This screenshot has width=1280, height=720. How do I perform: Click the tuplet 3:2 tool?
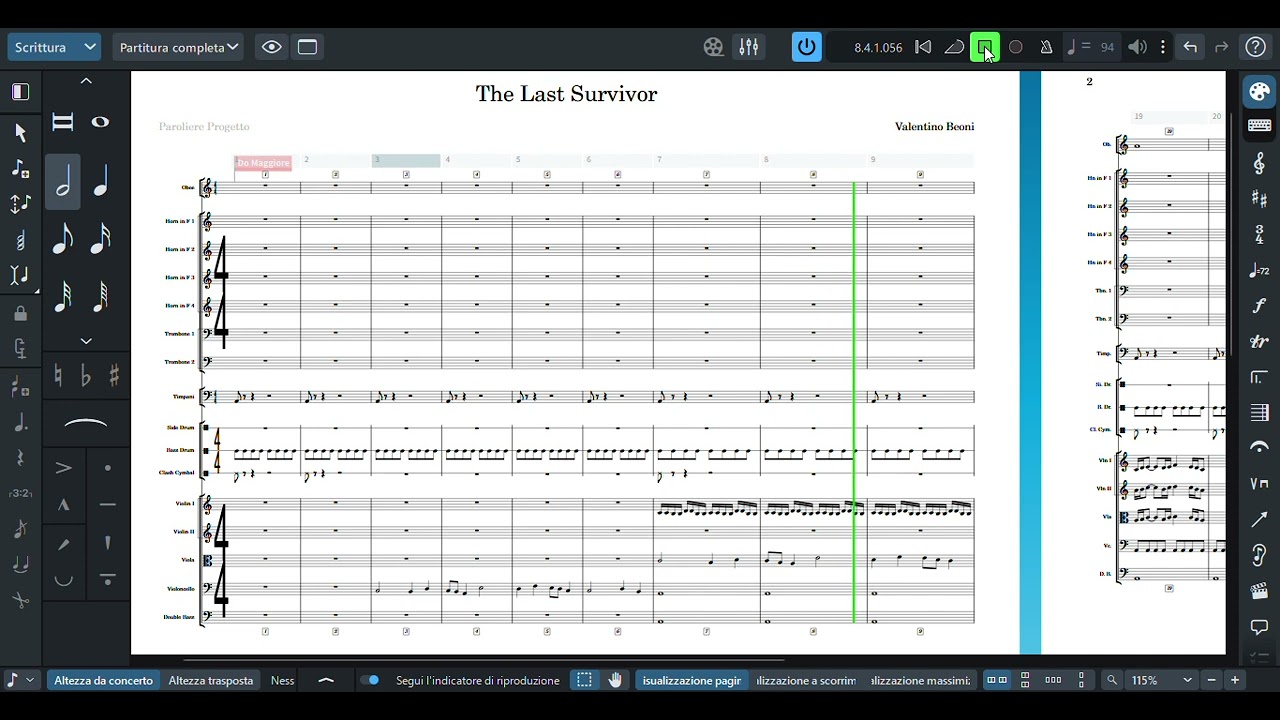point(20,493)
